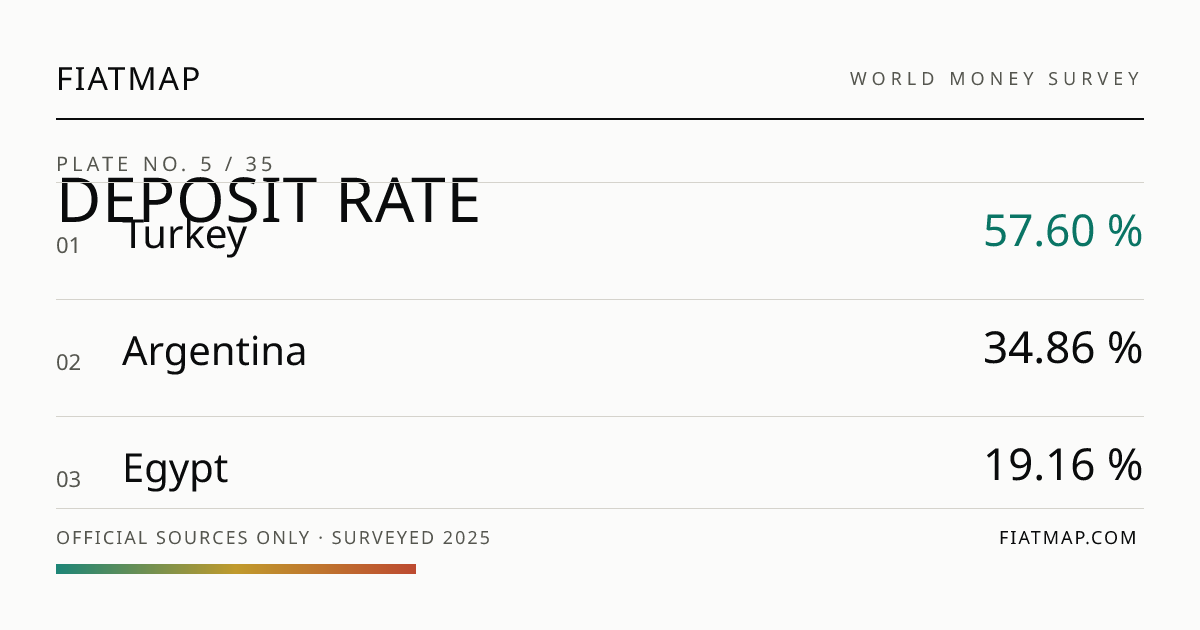Click rank number 02
The image size is (1200, 630).
click(68, 363)
